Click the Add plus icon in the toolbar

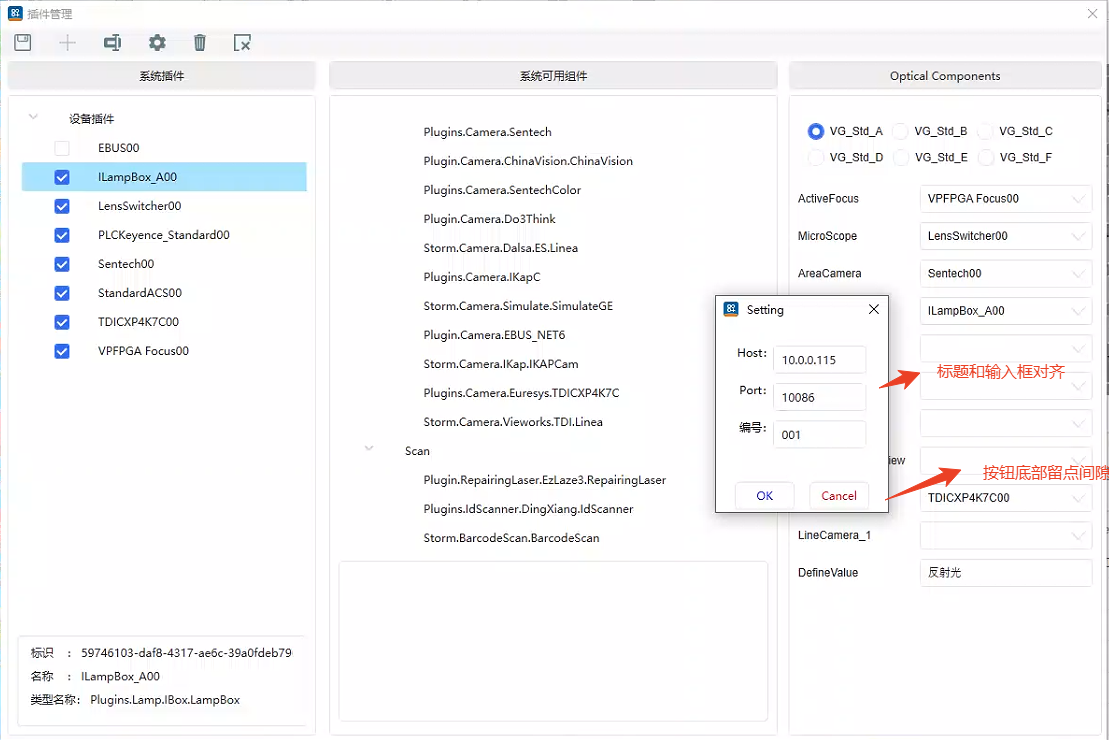pyautogui.click(x=67, y=42)
